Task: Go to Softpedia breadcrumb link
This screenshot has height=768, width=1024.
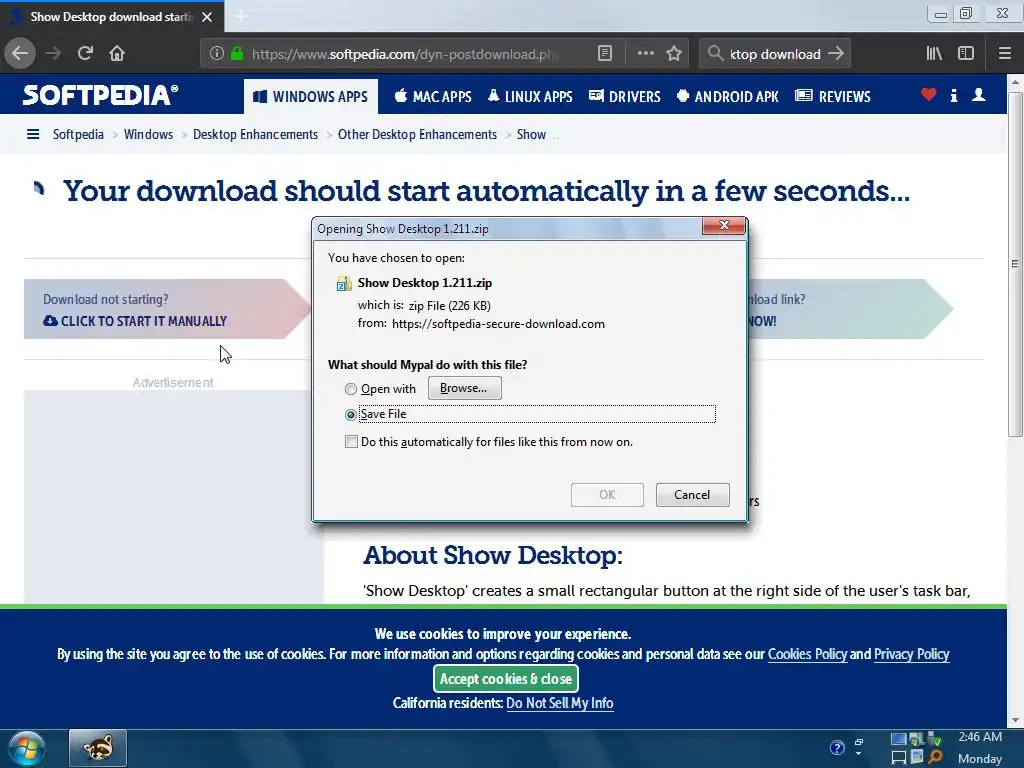Action: (x=78, y=135)
